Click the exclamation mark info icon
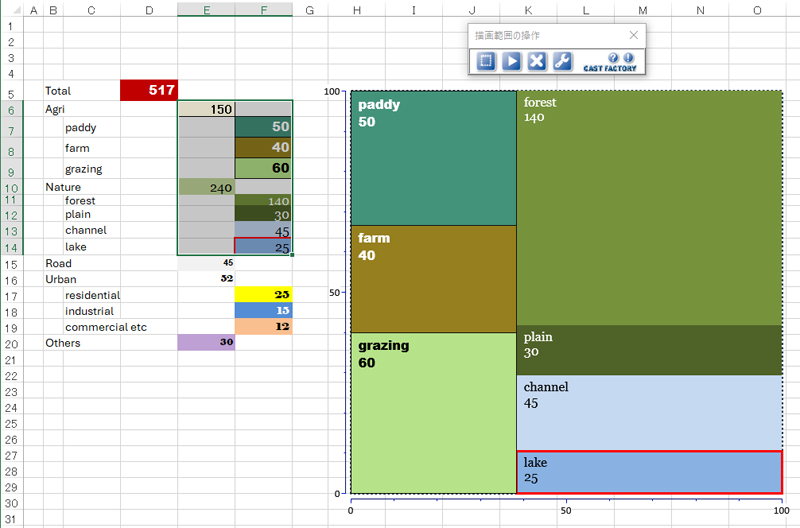The image size is (800, 528). [x=628, y=57]
